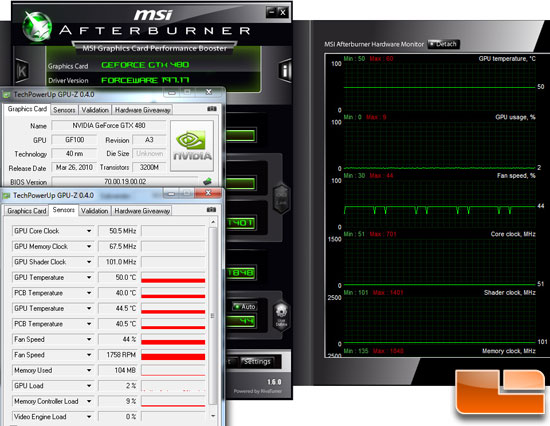Click BIOS Version field '70.00.19.00.02'
The image size is (550, 426).
pos(125,181)
